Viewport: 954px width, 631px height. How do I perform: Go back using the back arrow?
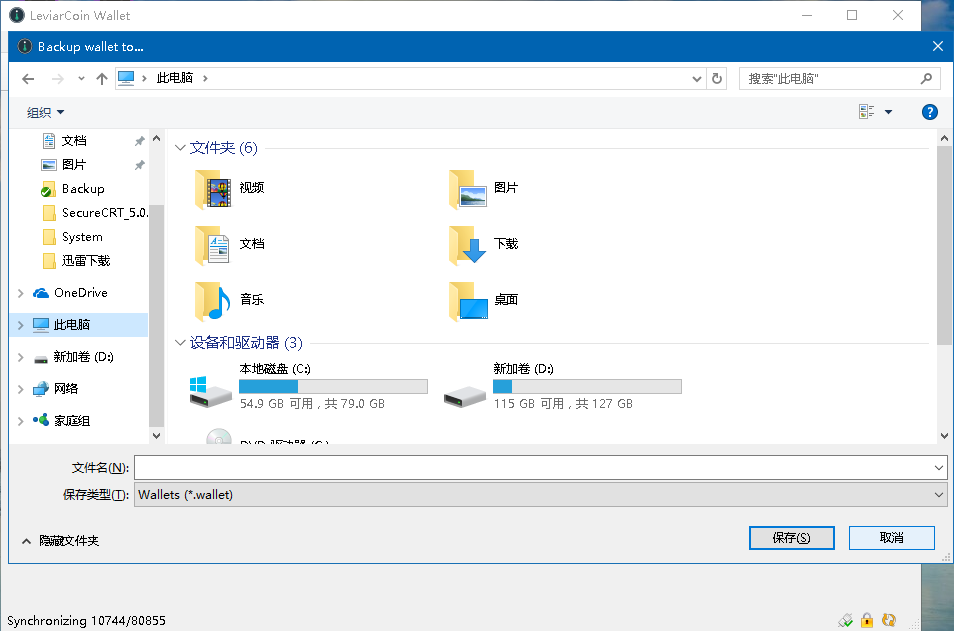coord(28,78)
